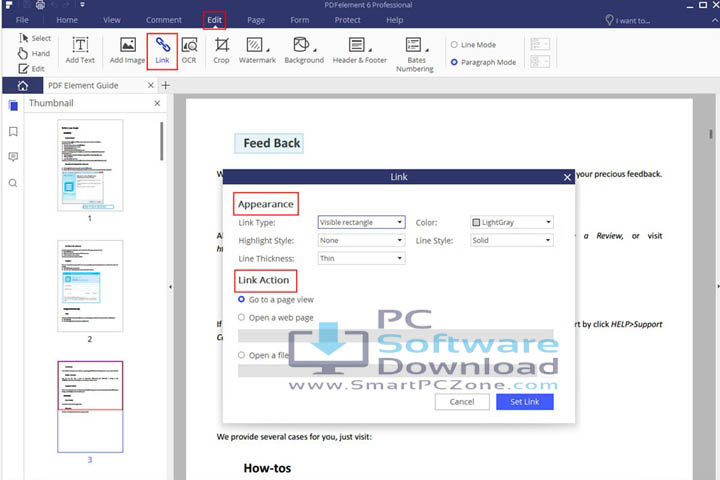Click the I want to lightbulb search
This screenshot has width=720, height=480.
[x=627, y=20]
